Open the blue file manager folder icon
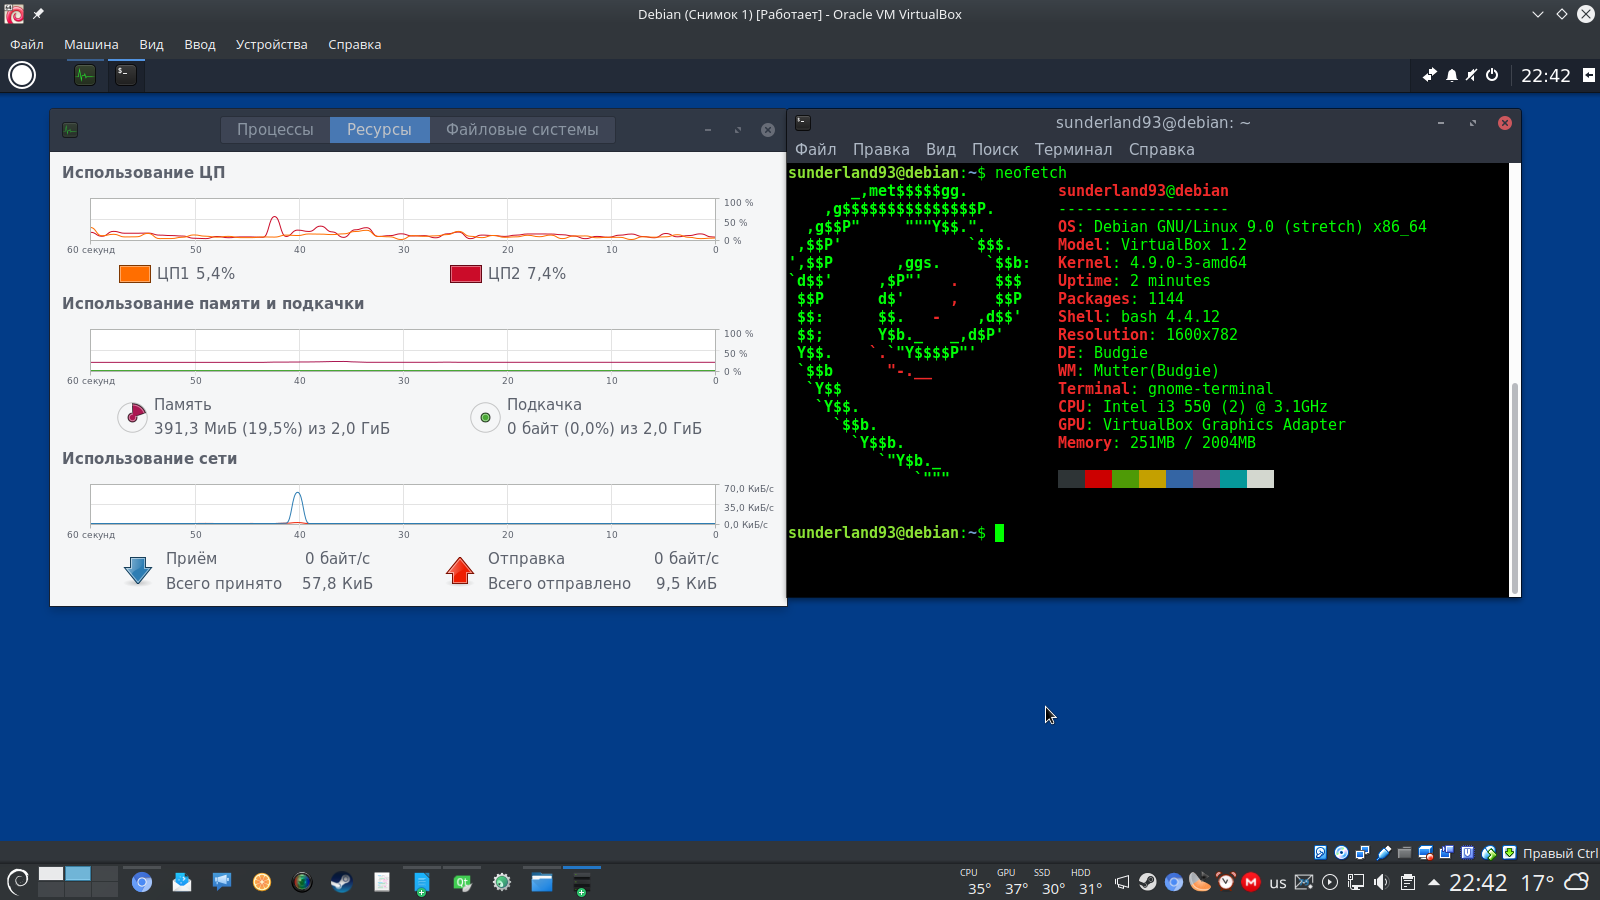1600x900 pixels. (541, 883)
